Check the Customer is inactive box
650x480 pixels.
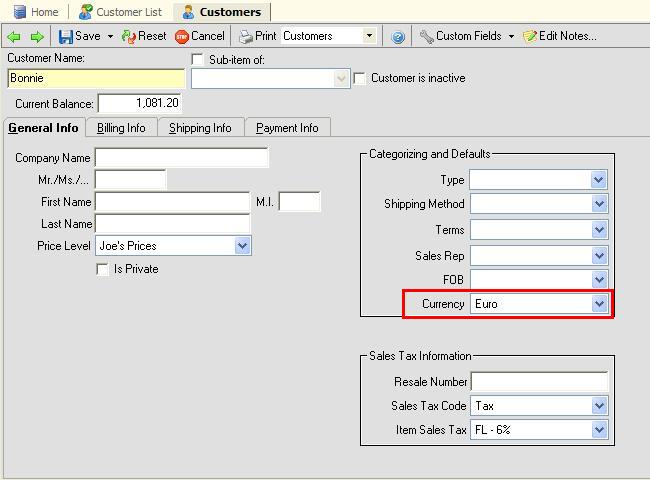point(361,78)
